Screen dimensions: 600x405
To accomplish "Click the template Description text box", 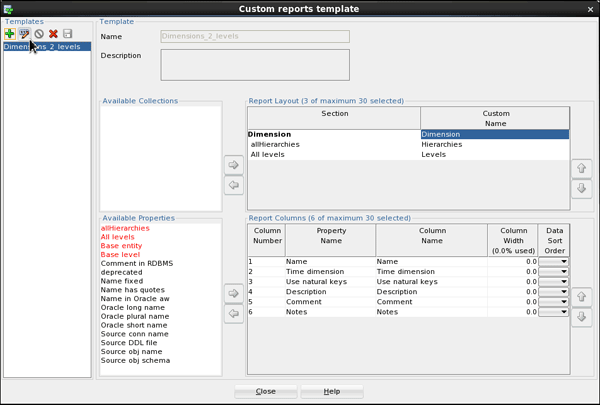I will click(x=255, y=64).
